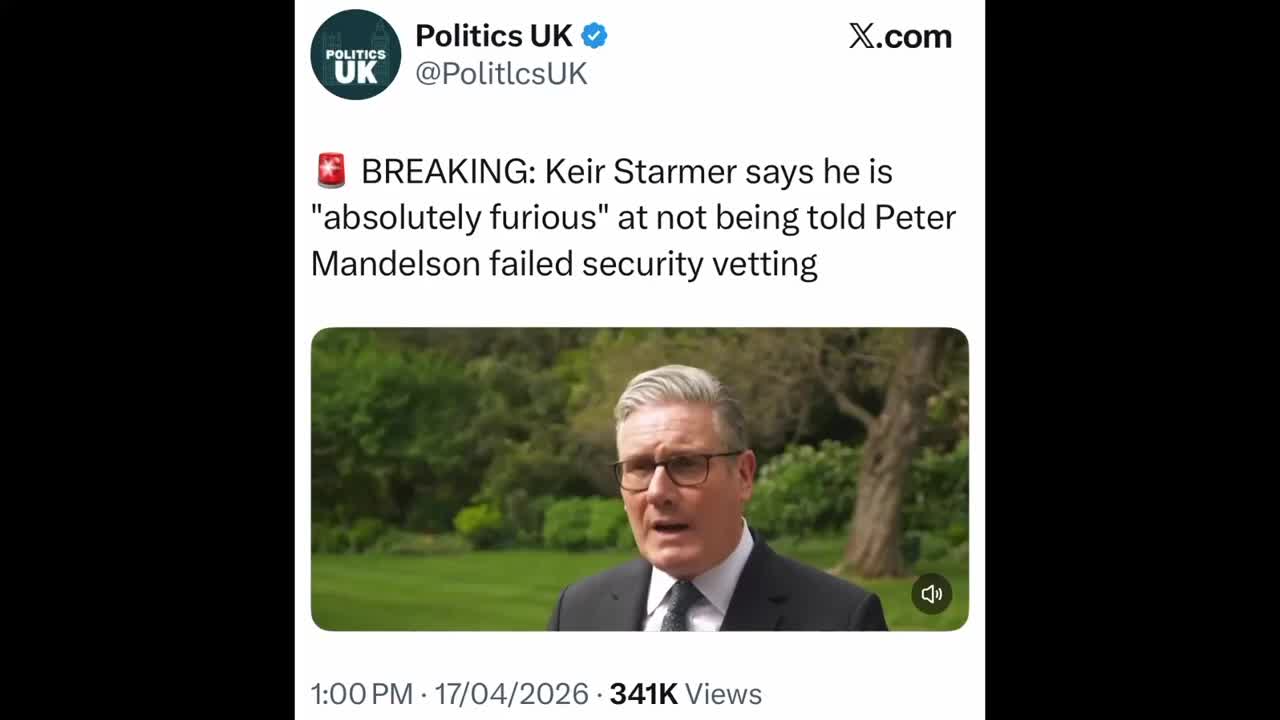Click the word Views below the video
This screenshot has height=720, width=1280.
point(725,694)
